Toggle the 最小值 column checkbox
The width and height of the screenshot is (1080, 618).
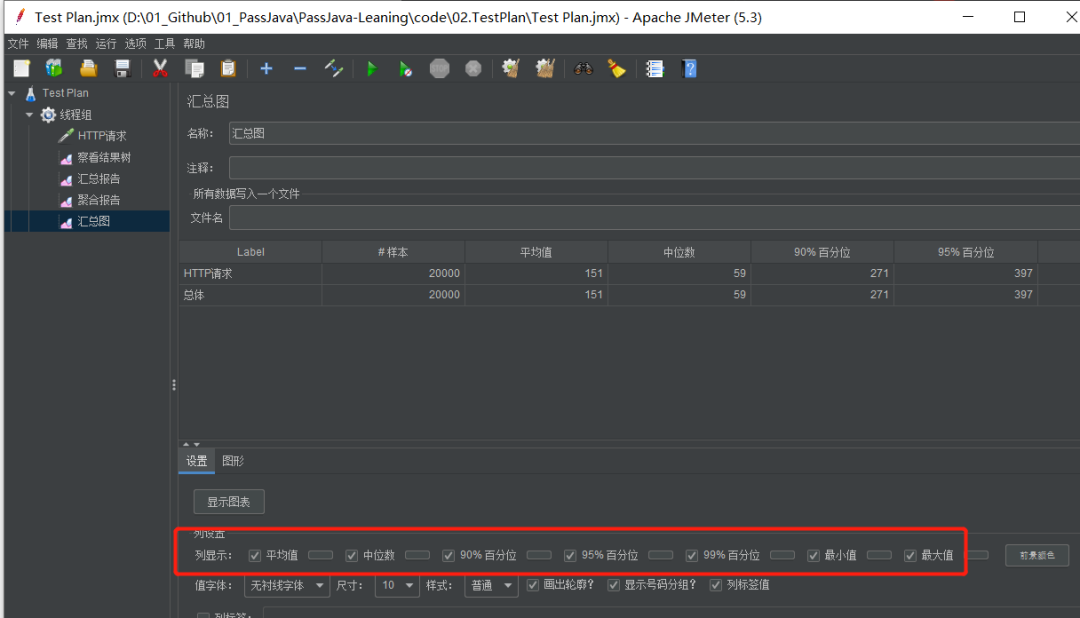click(813, 555)
